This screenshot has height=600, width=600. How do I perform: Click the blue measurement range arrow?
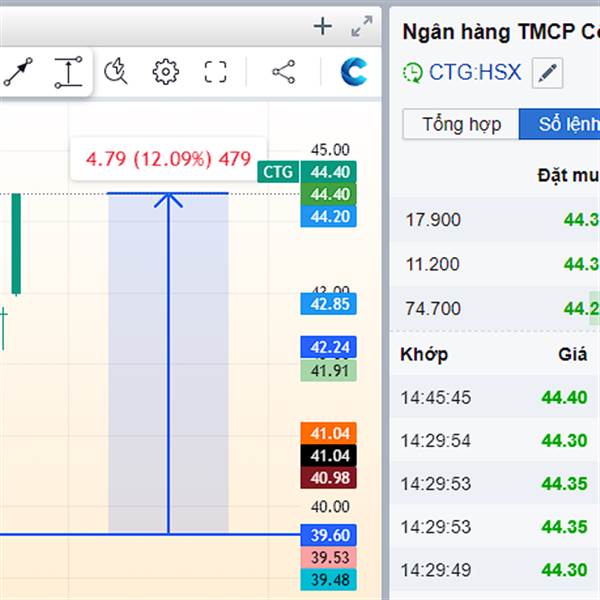pyautogui.click(x=168, y=364)
